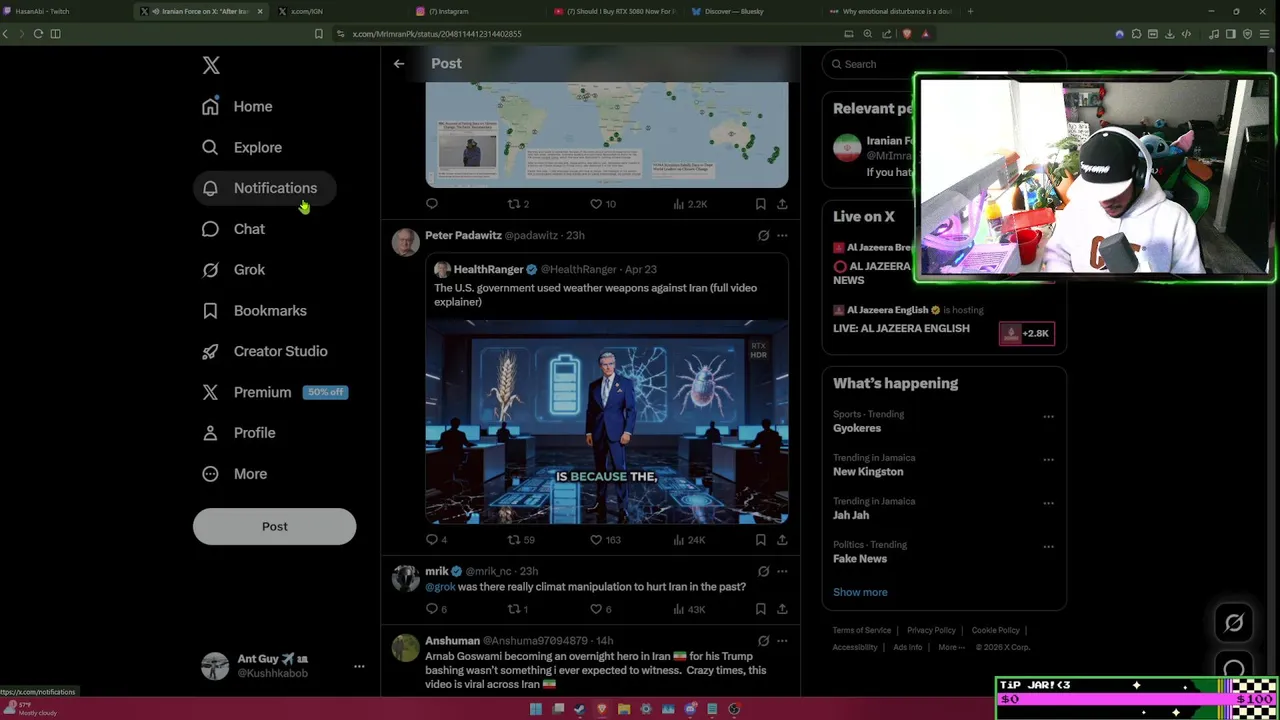The image size is (1280, 720).
Task: Open the world map image thumbnail
Action: [x=607, y=134]
